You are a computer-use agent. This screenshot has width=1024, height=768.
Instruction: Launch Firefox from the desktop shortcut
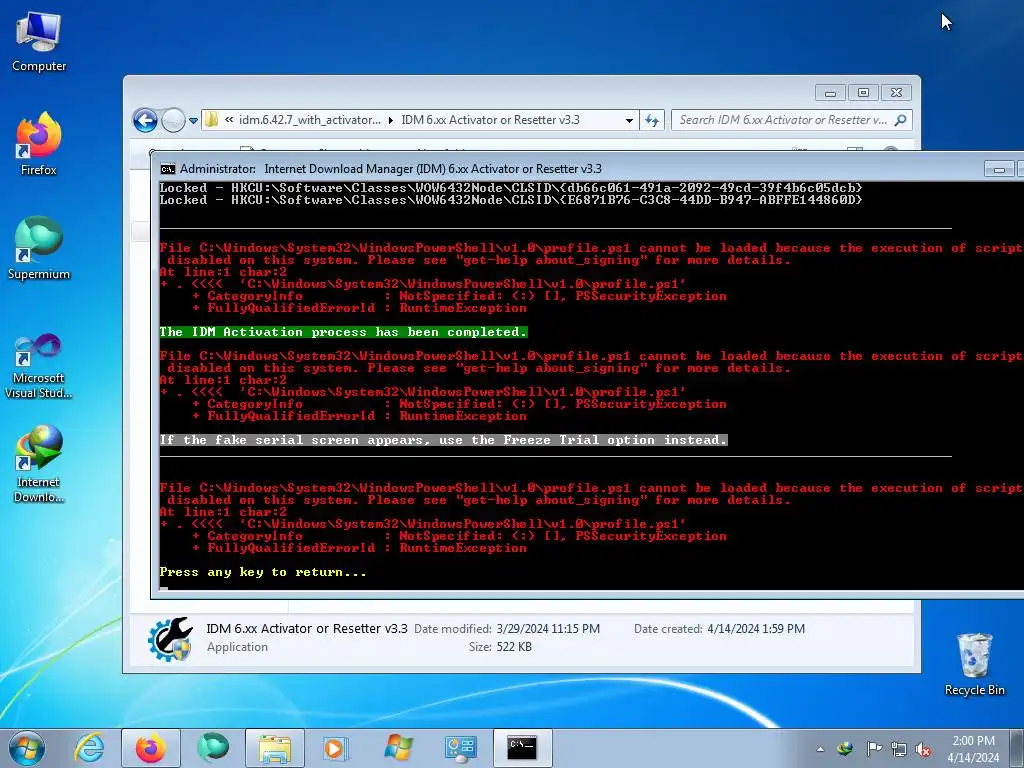tap(39, 143)
